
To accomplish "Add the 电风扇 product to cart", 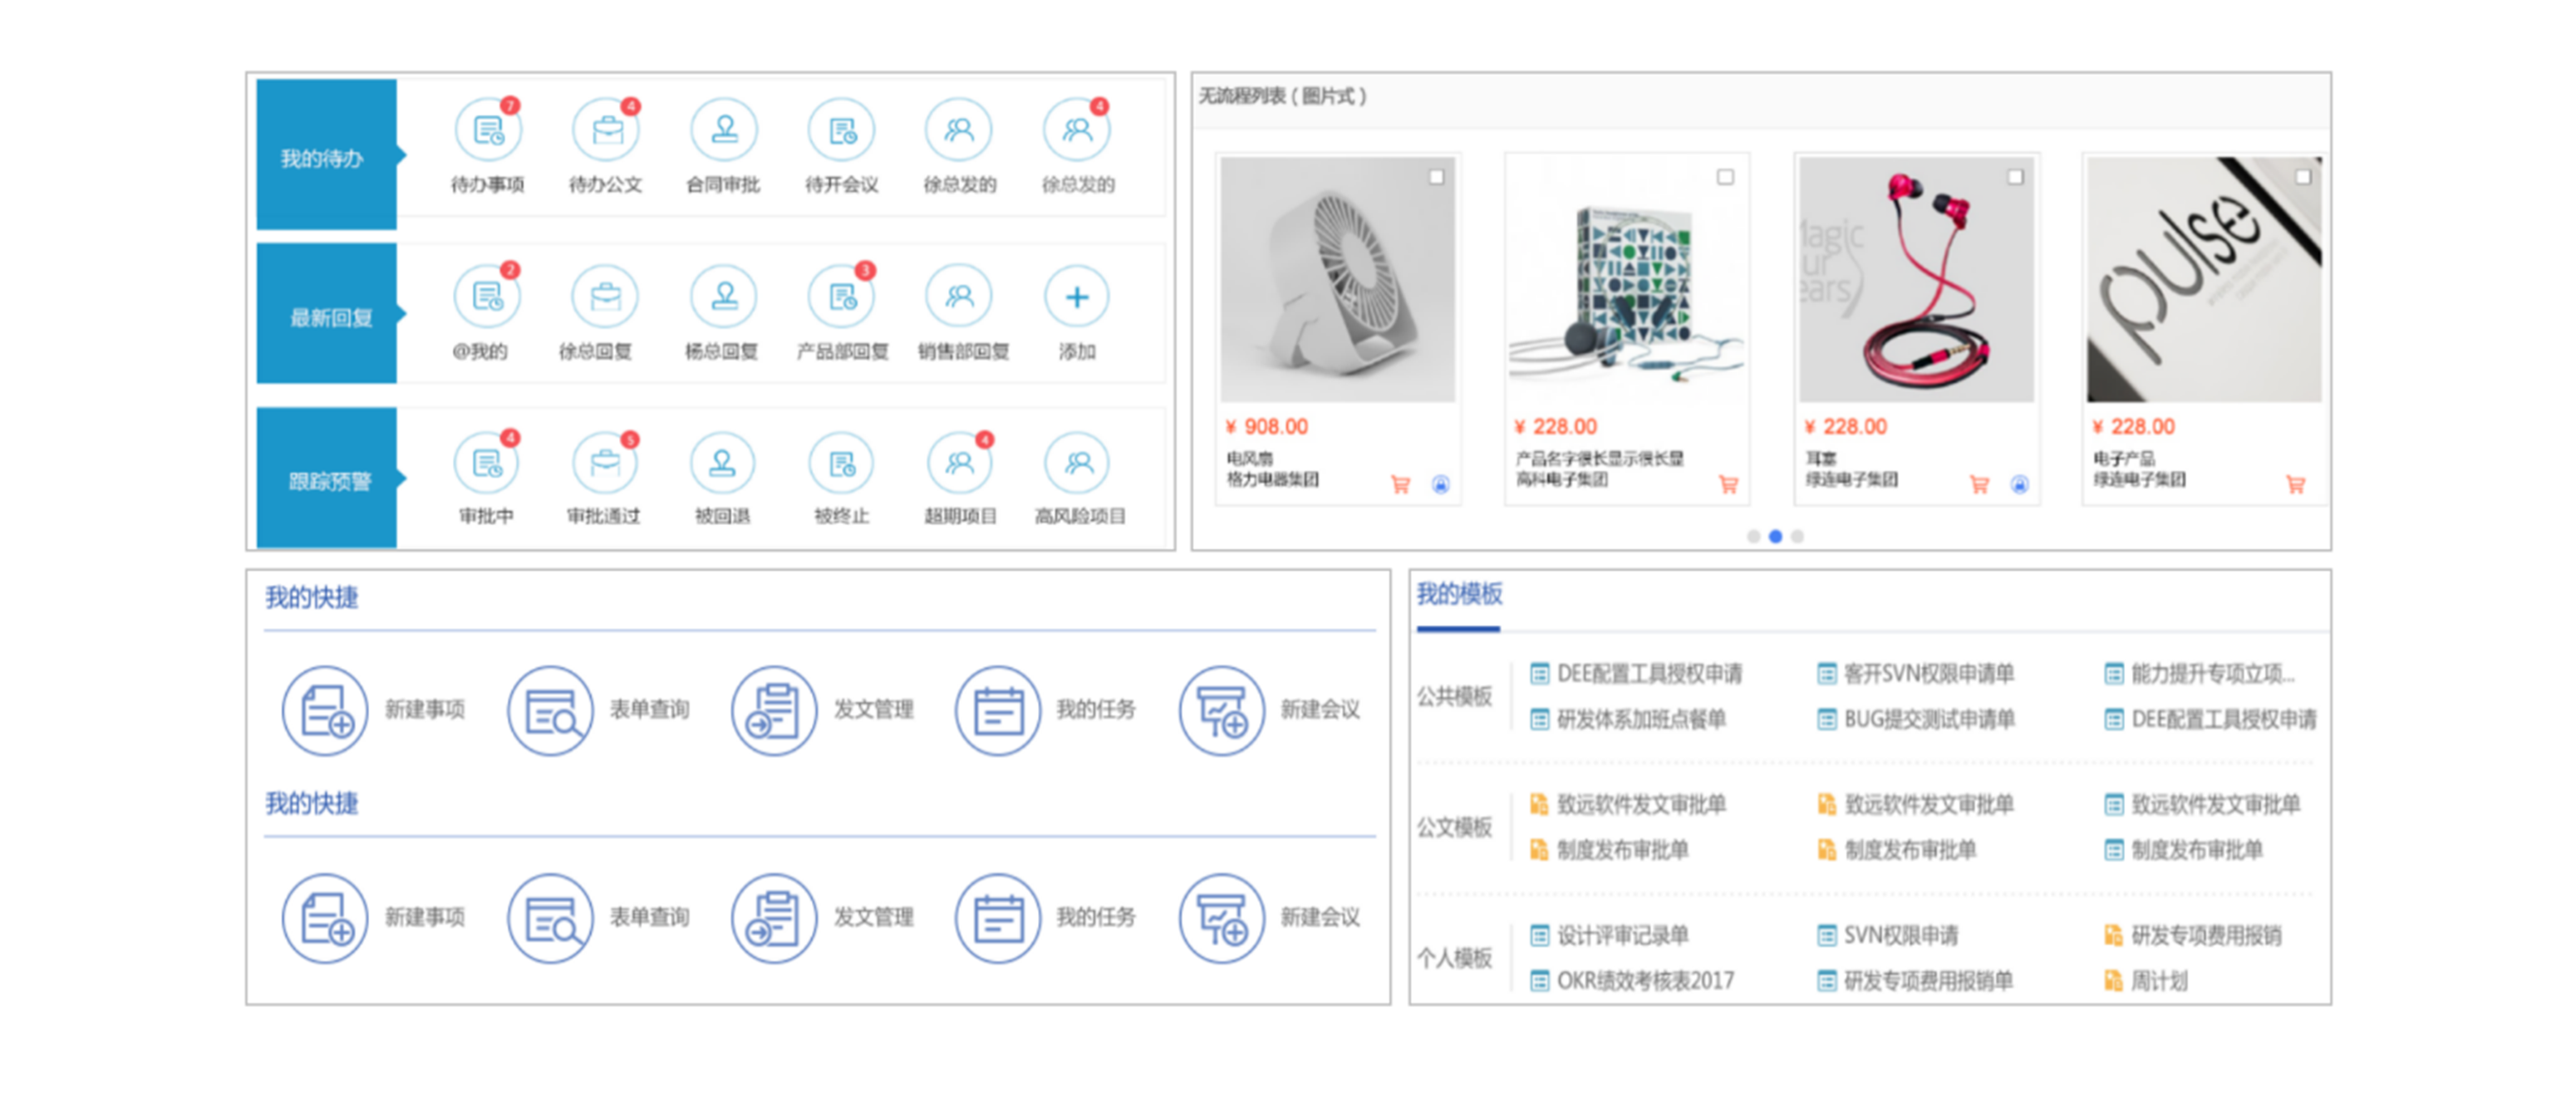I will [x=1400, y=485].
